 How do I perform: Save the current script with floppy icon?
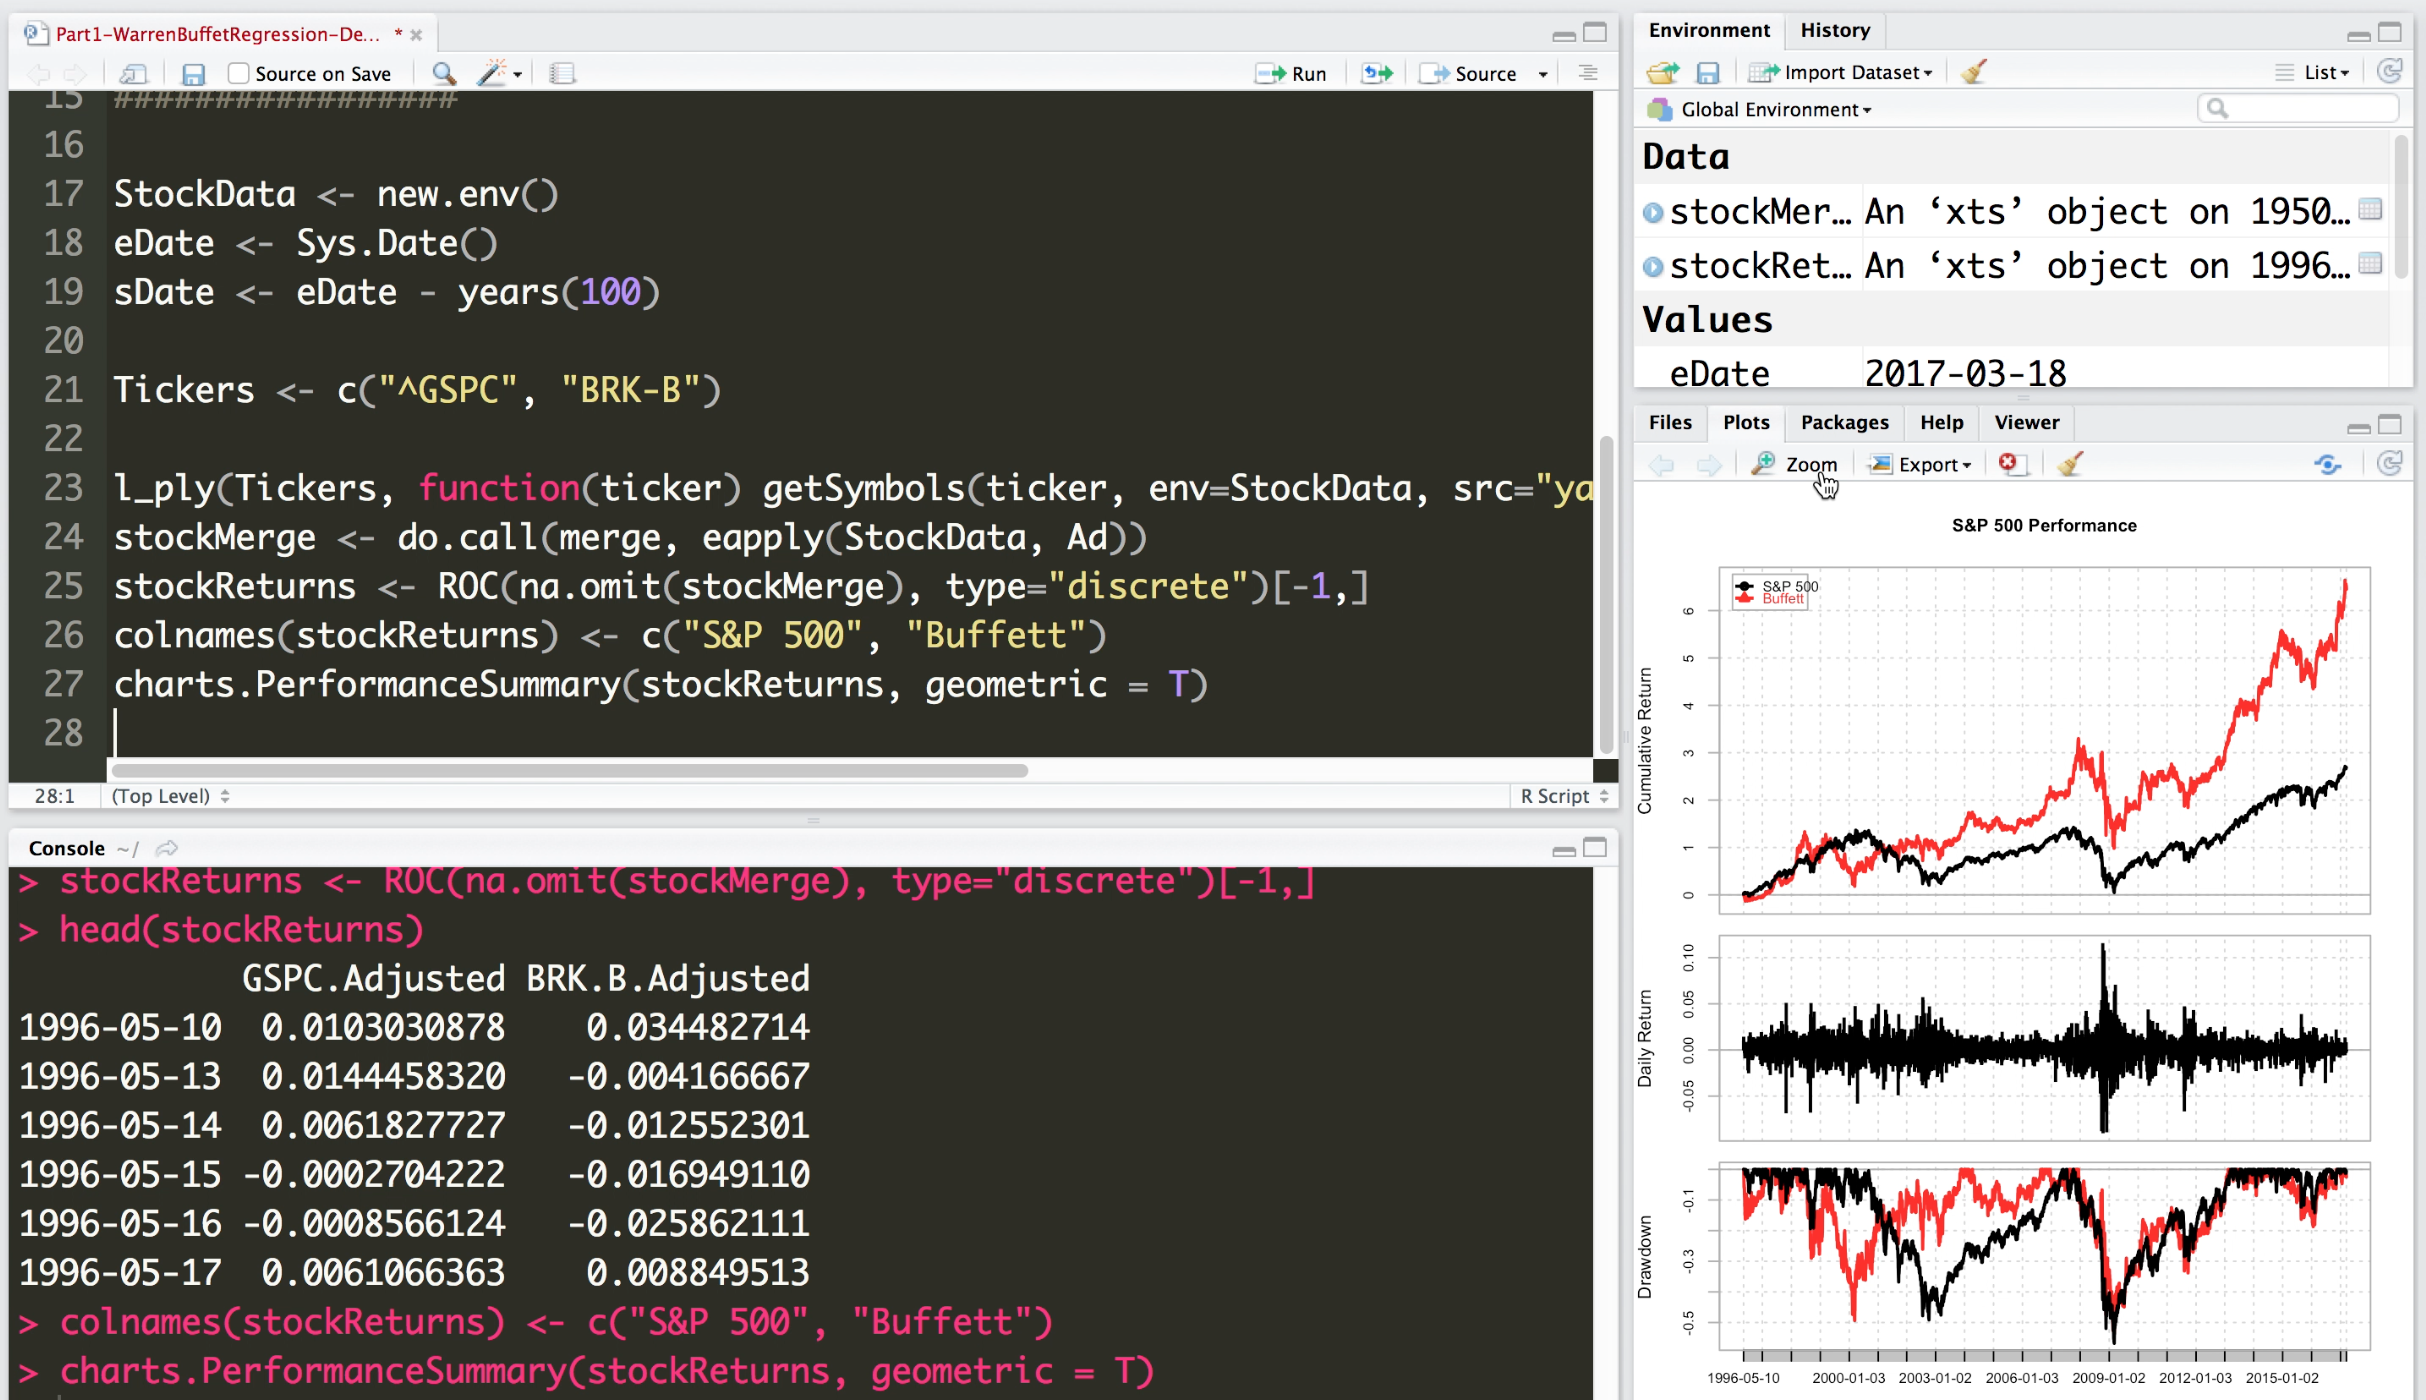point(193,74)
